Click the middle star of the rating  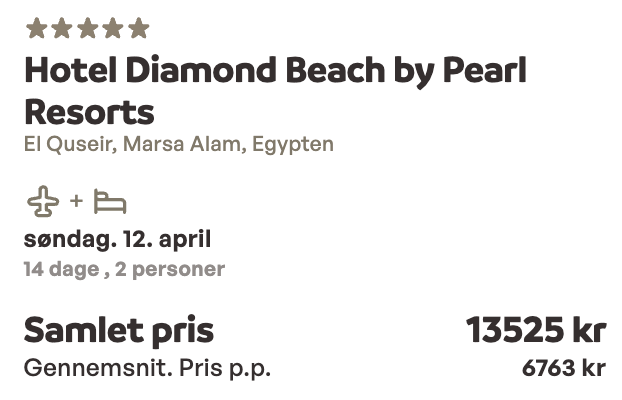tap(88, 28)
